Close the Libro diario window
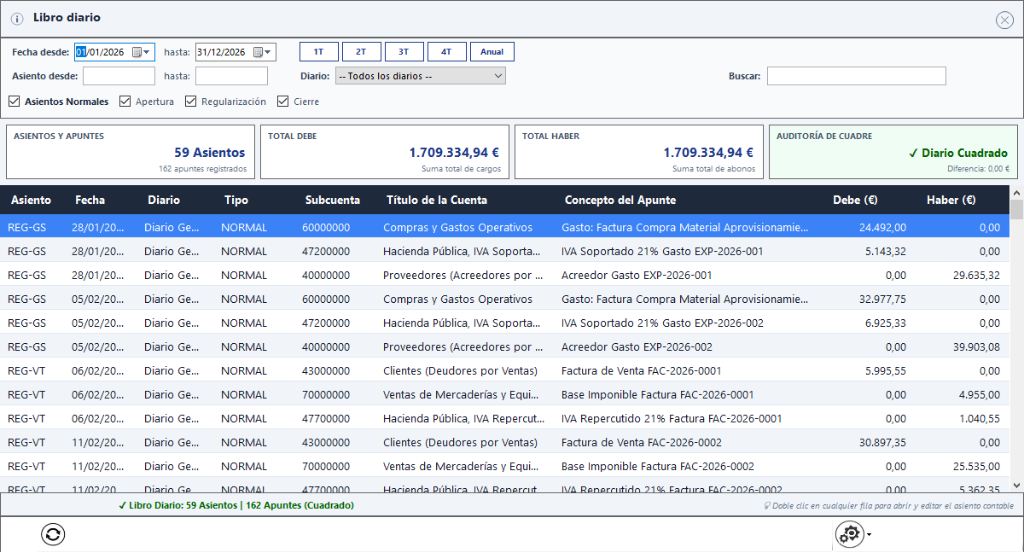This screenshot has height=552, width=1024. 1004,20
